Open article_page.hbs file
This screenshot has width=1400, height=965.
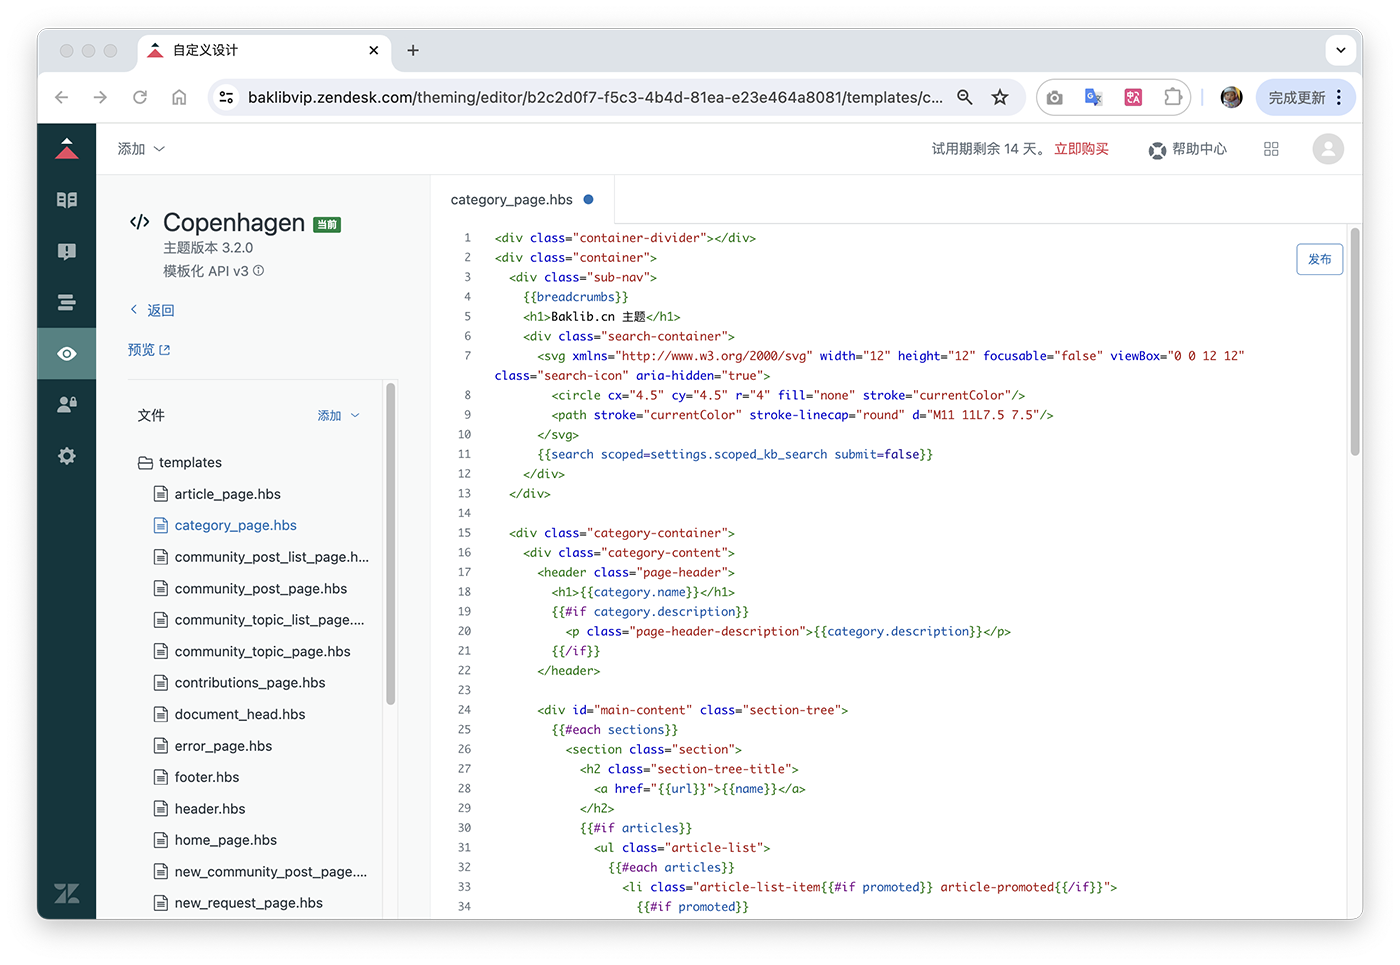(x=217, y=494)
